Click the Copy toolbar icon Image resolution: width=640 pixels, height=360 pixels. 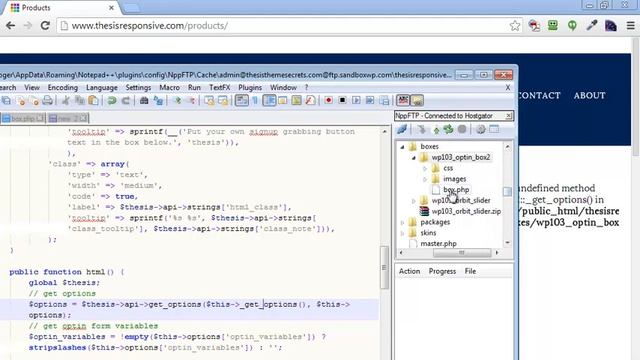[80, 100]
